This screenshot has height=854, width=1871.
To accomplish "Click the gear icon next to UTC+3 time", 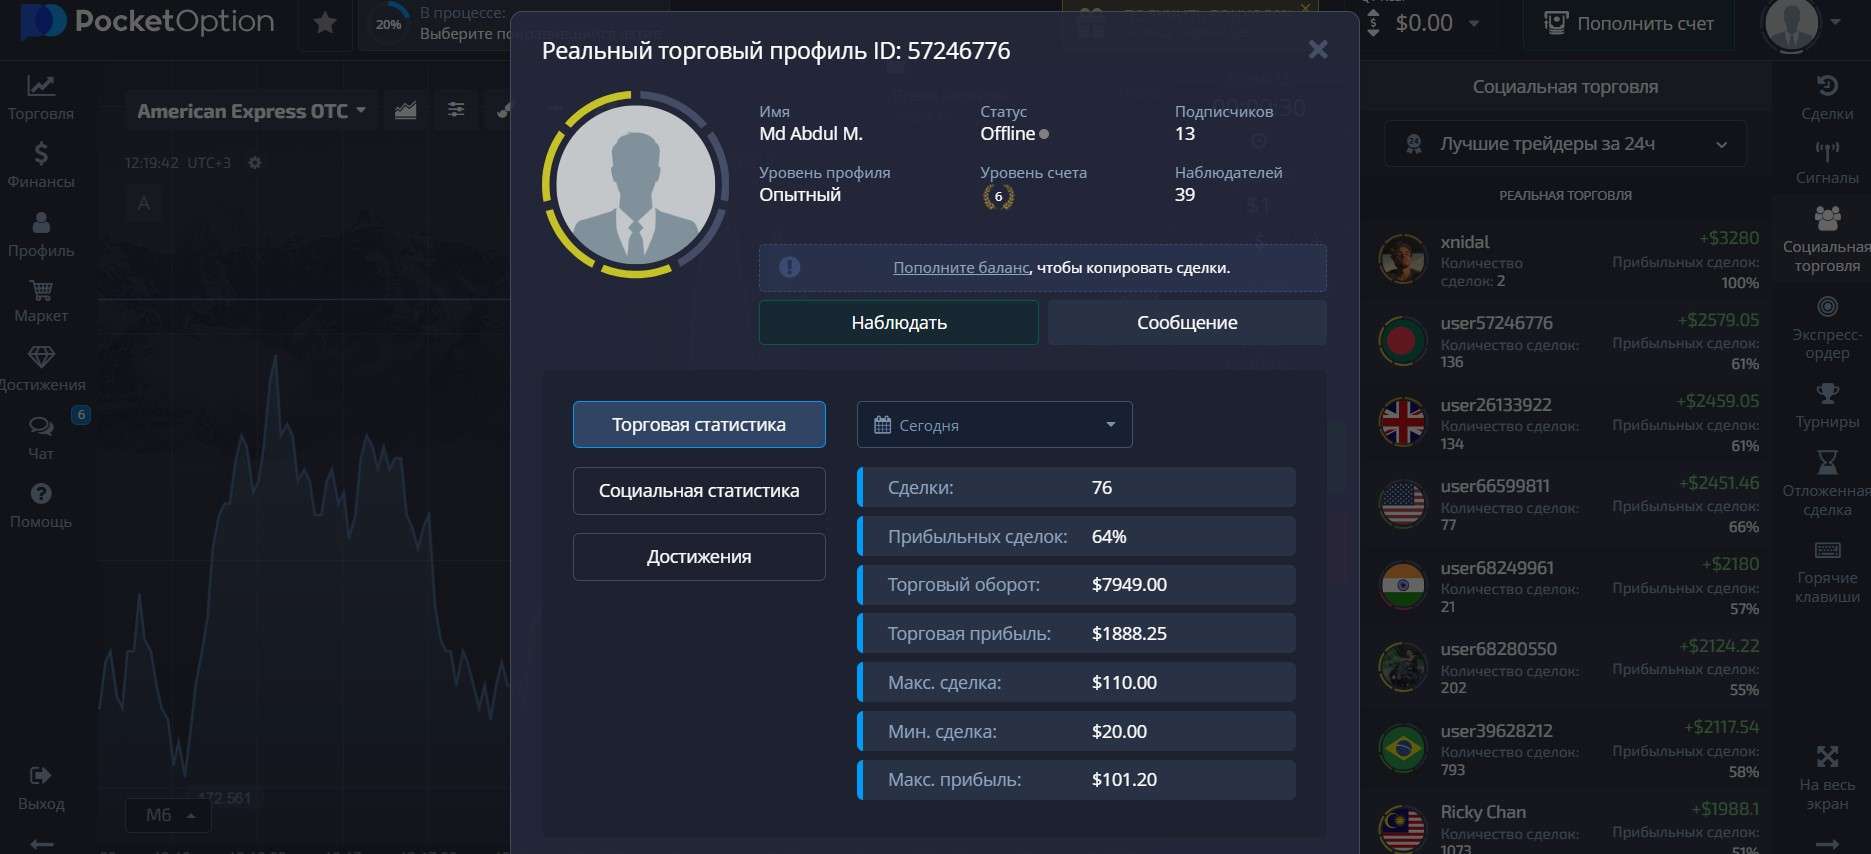I will tap(255, 162).
